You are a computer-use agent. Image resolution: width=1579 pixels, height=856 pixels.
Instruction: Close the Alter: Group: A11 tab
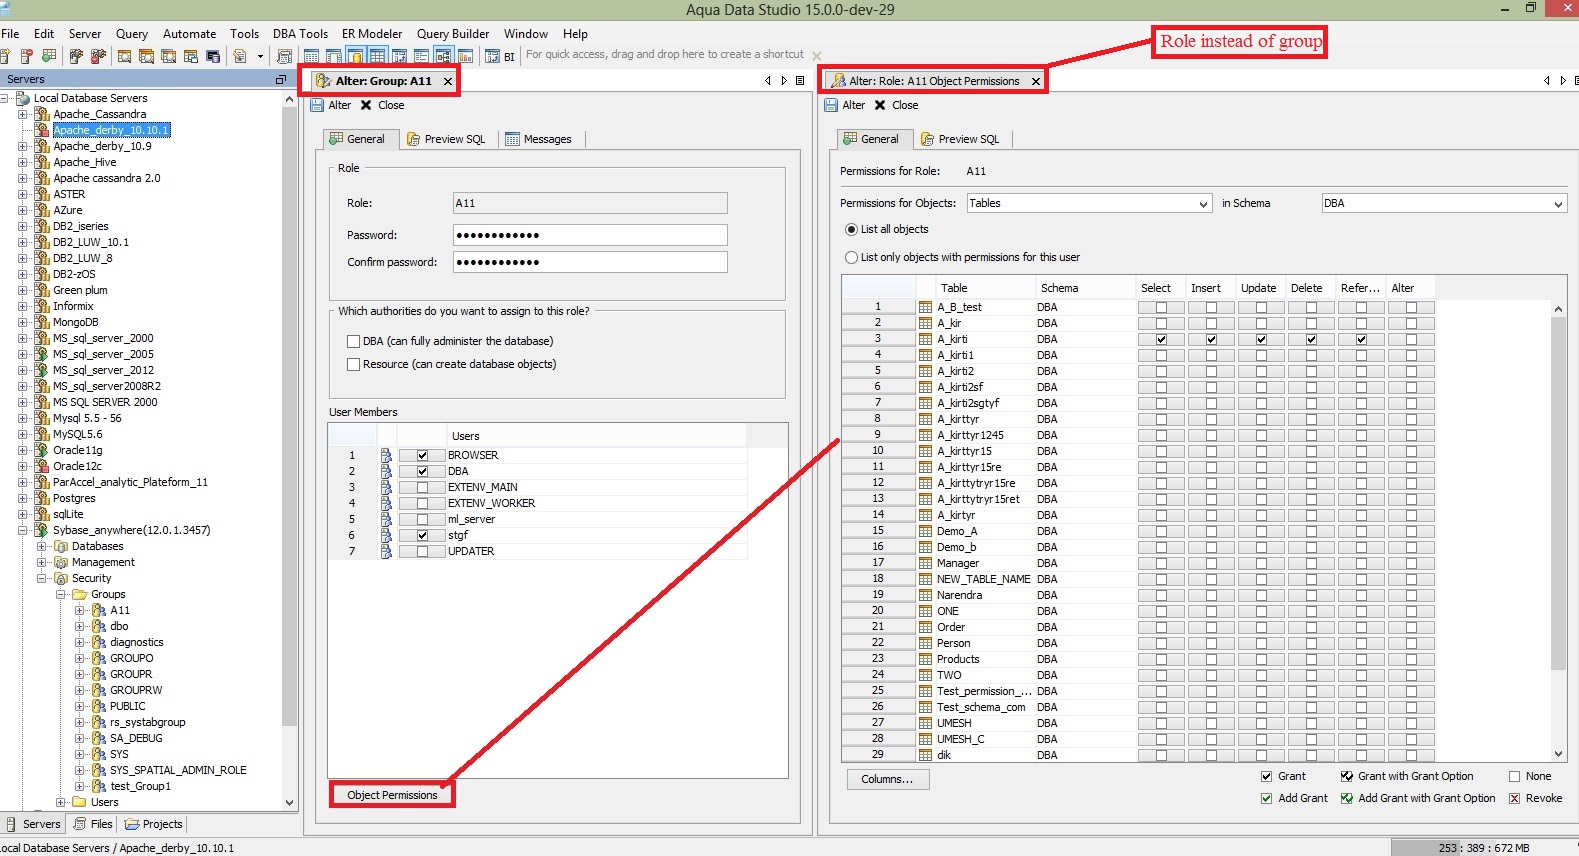coord(447,81)
